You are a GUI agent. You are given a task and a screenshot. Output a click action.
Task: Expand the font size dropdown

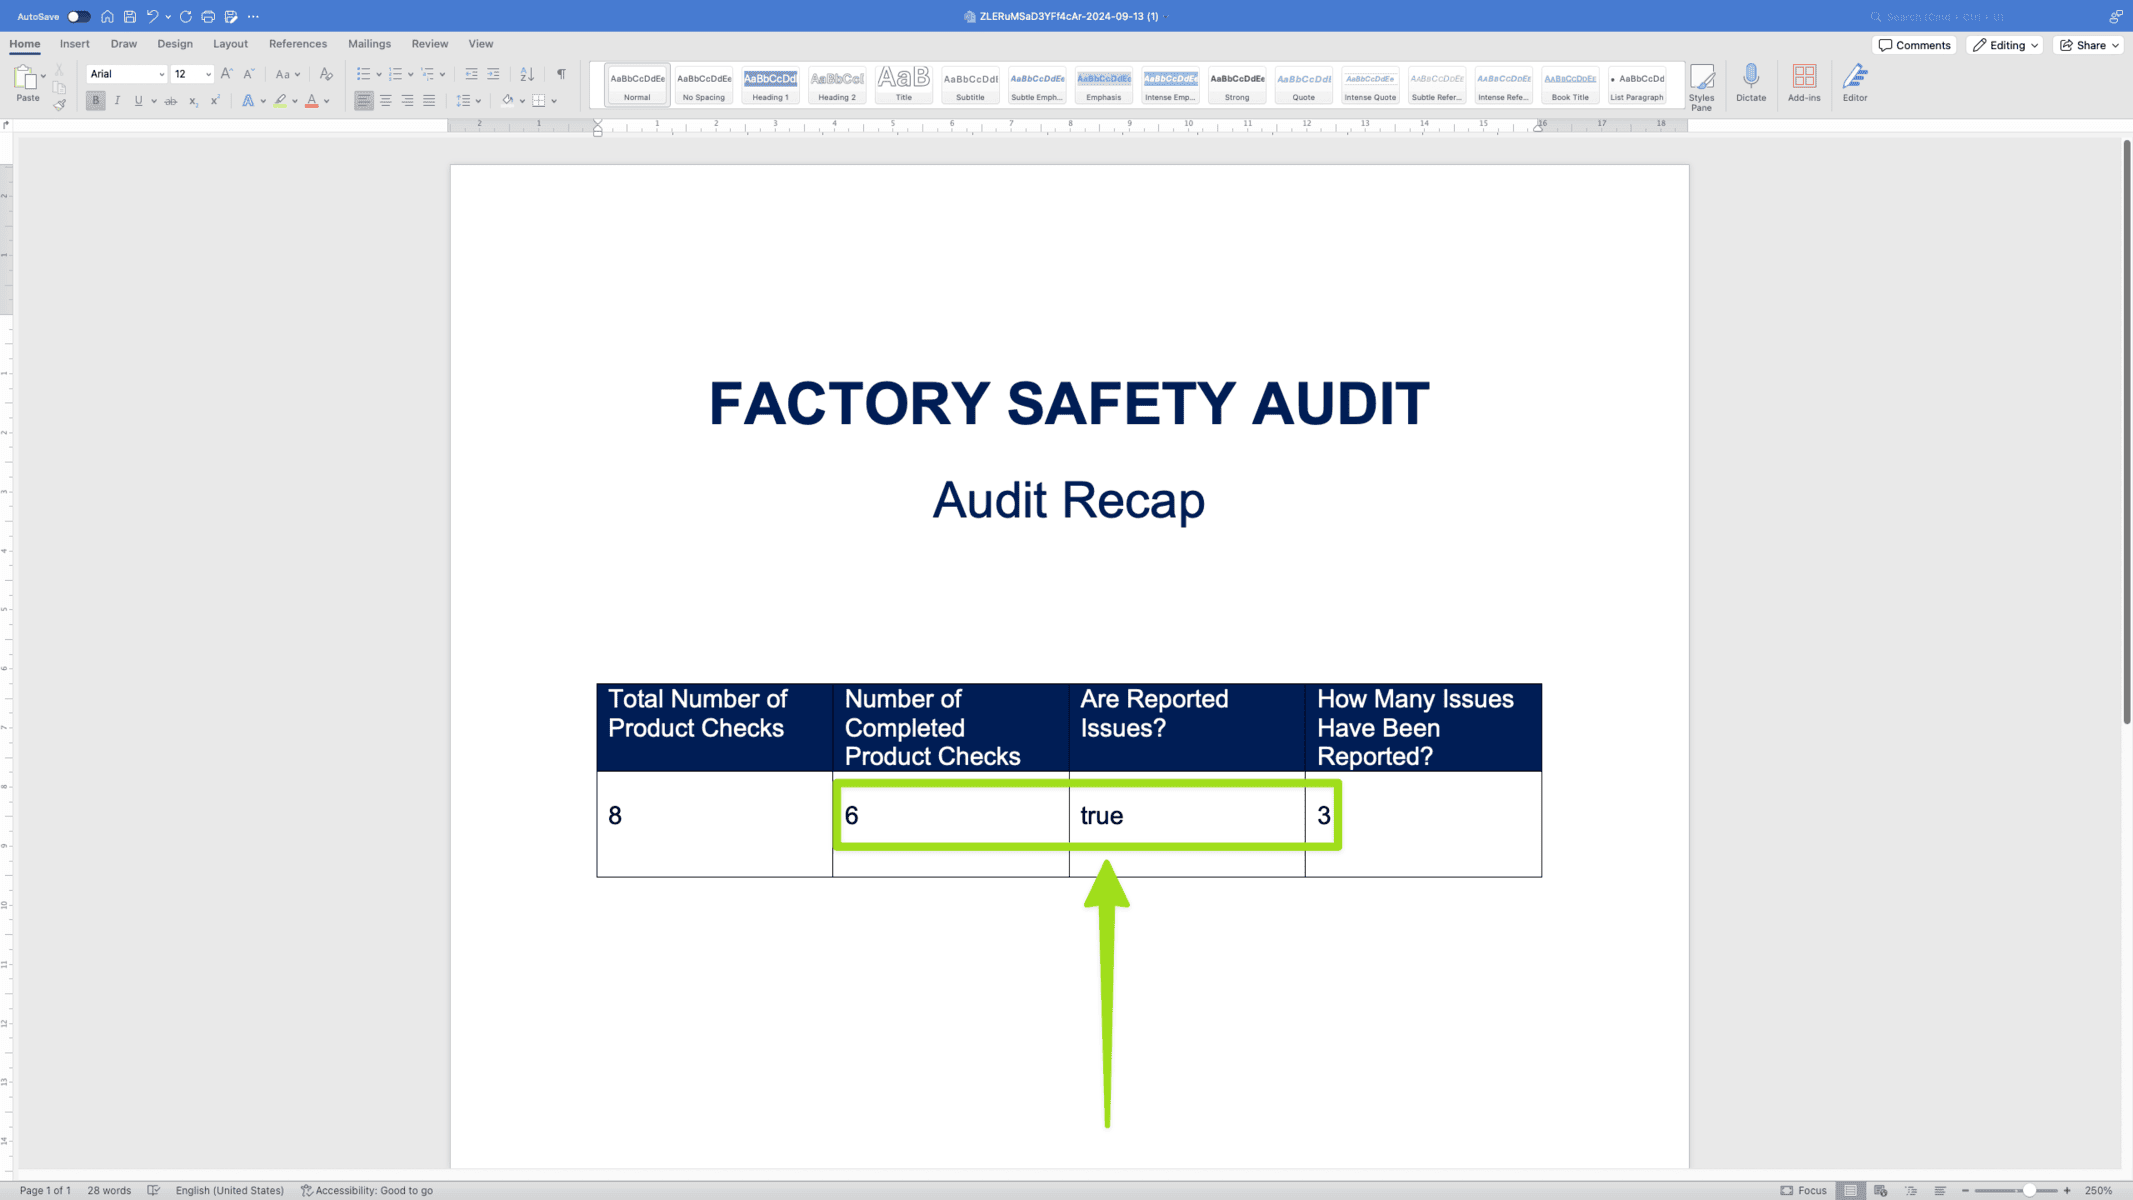[x=208, y=74]
